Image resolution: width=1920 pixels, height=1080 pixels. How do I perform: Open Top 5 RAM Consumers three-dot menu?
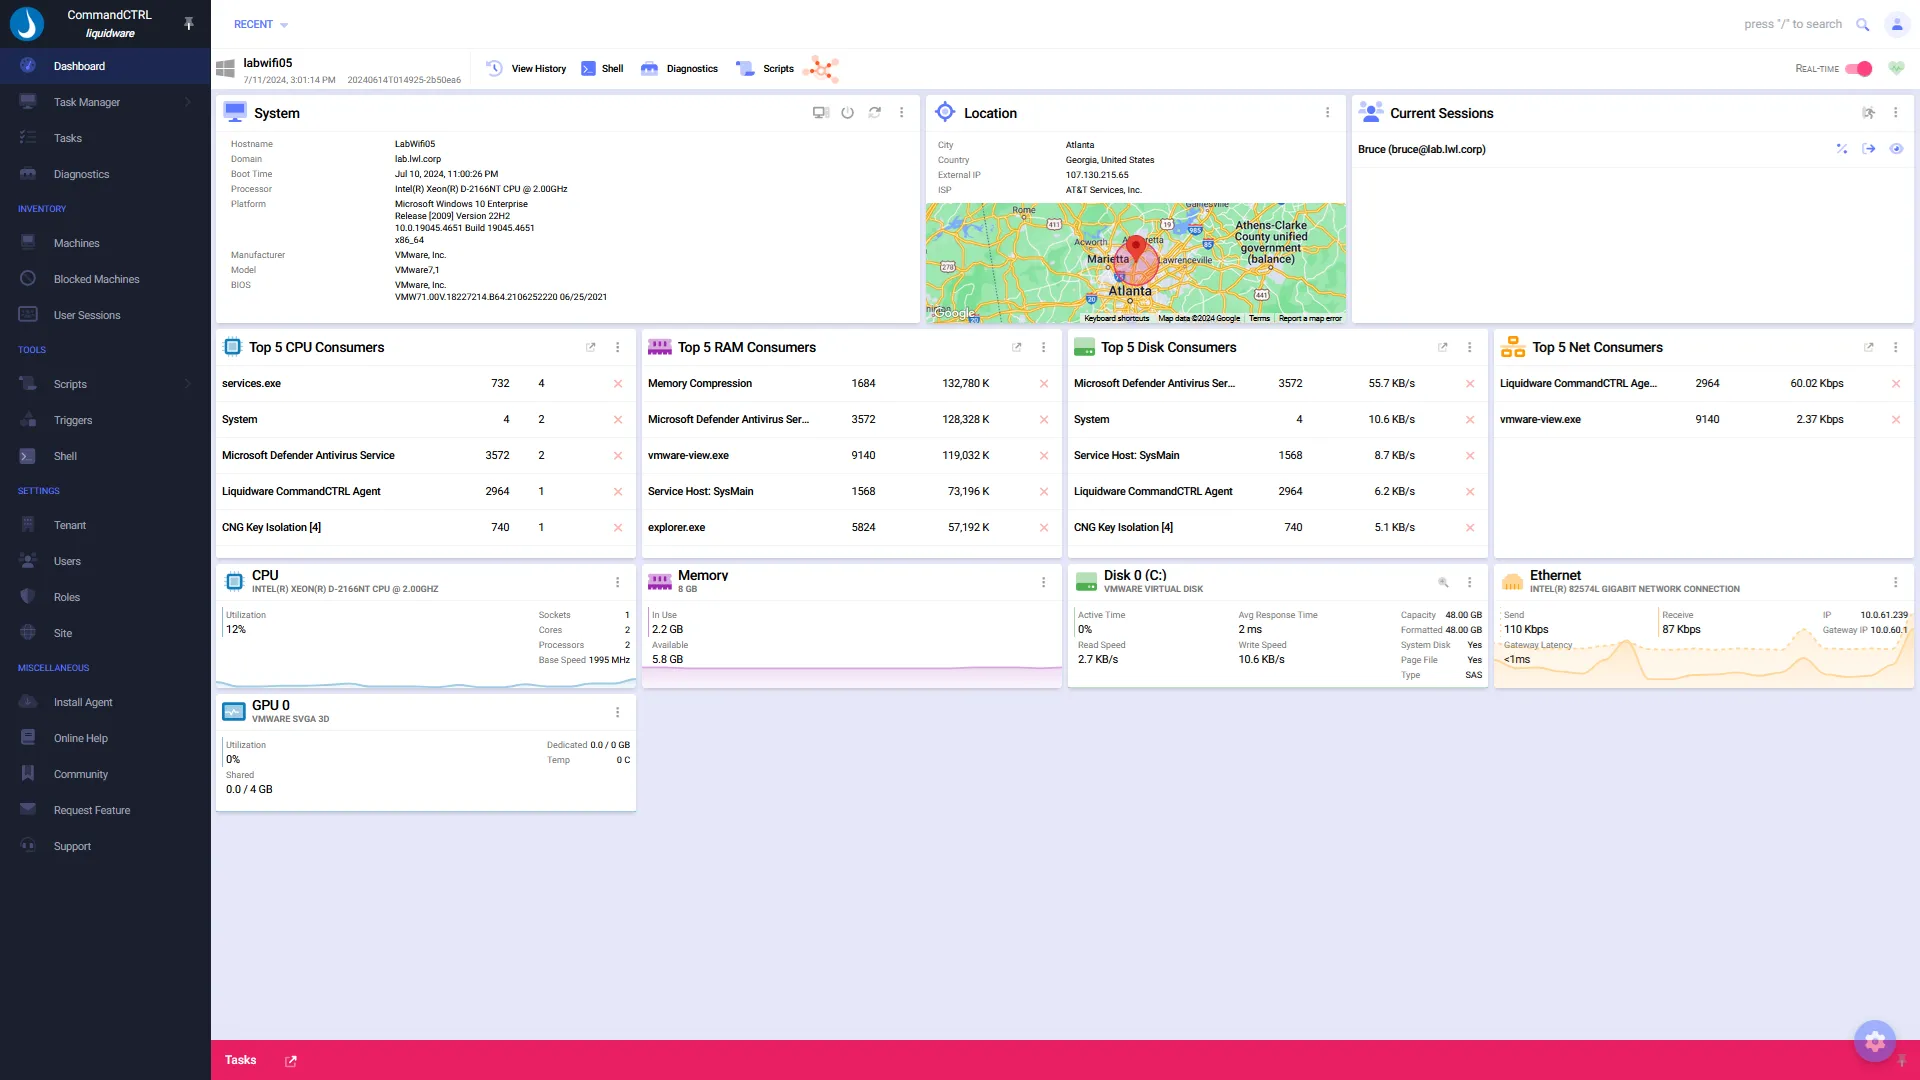pyautogui.click(x=1044, y=347)
